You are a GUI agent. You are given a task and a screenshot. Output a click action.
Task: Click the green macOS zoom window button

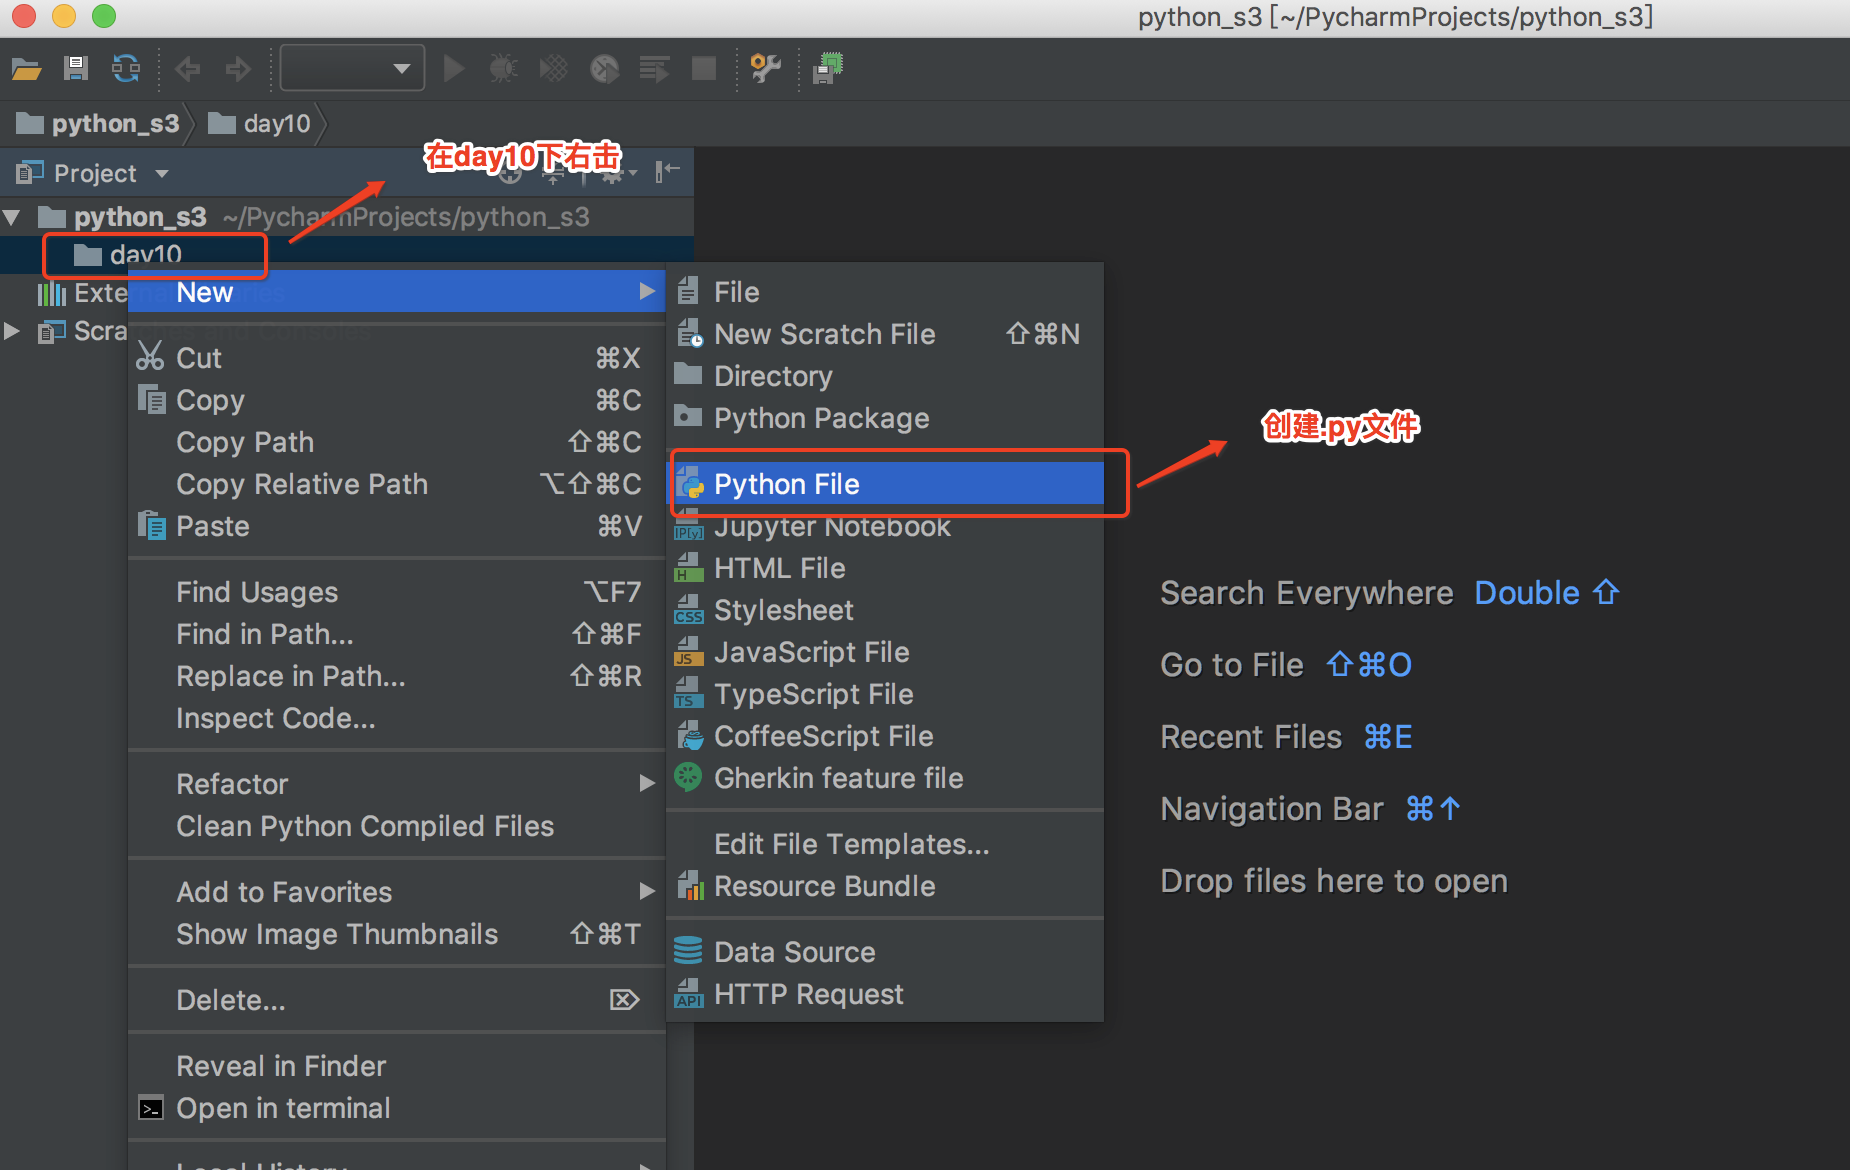point(104,15)
